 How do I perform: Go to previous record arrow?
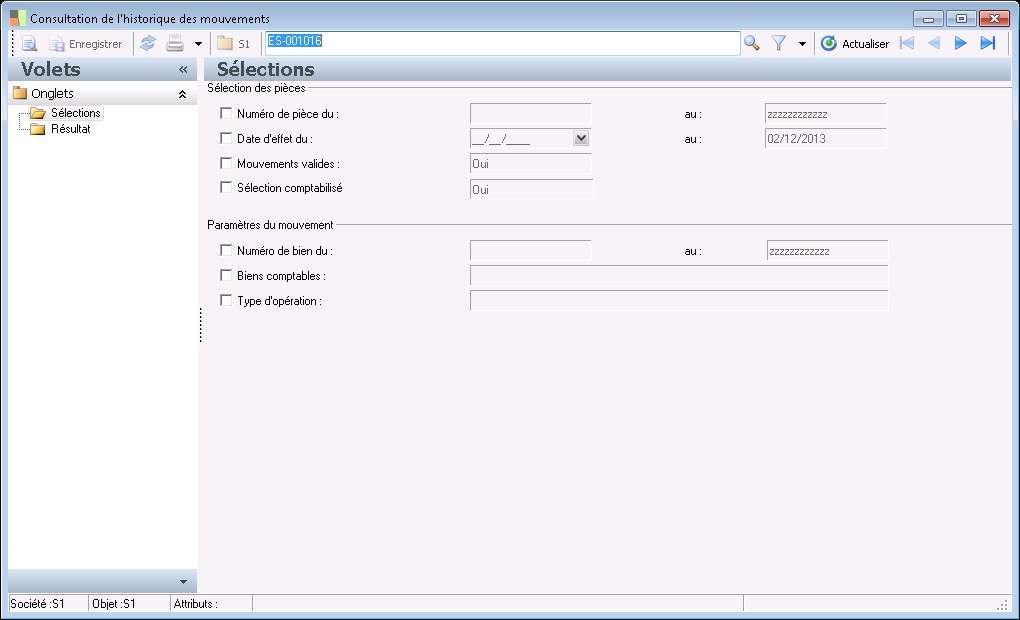(x=934, y=43)
